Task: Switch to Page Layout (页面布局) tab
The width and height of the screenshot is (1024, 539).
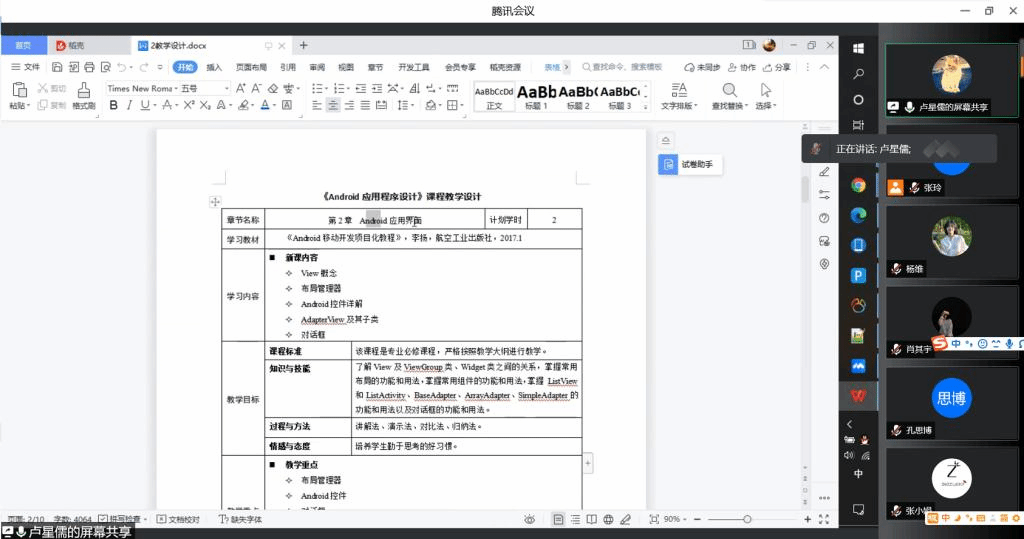Action: point(251,67)
